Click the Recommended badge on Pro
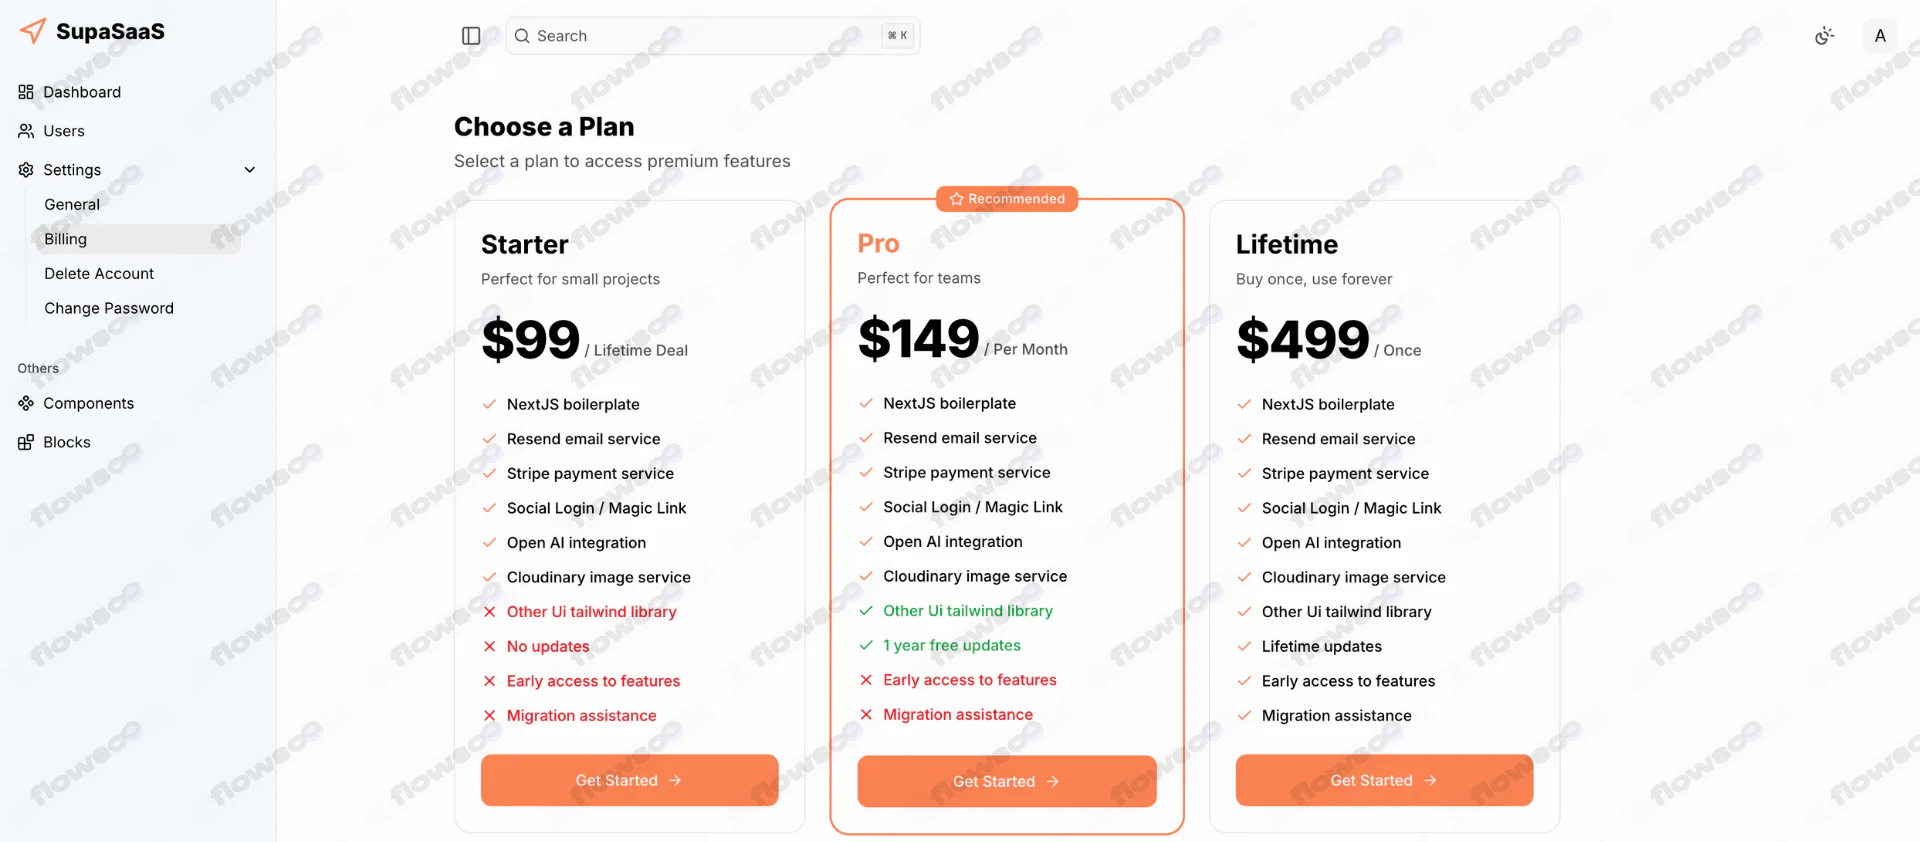Screen dimensions: 1920x842 click(1007, 199)
